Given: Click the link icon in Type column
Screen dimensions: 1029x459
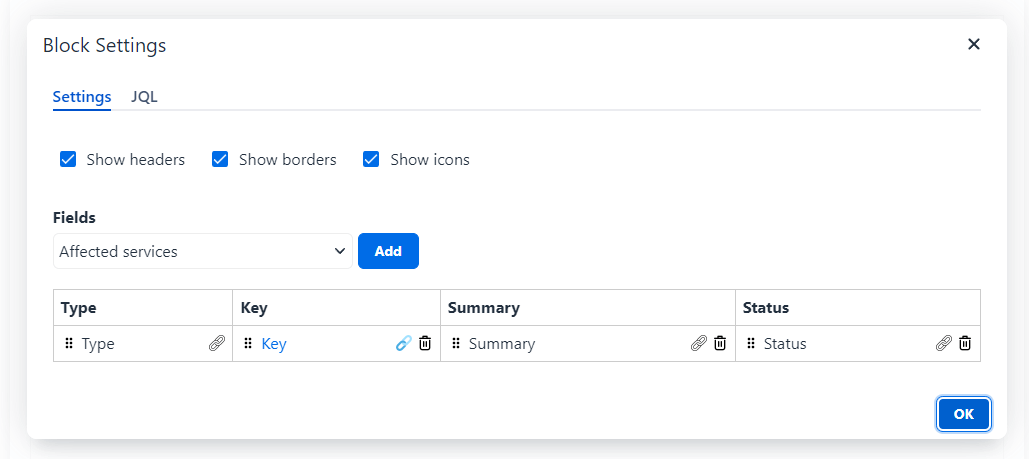Looking at the screenshot, I should (217, 343).
